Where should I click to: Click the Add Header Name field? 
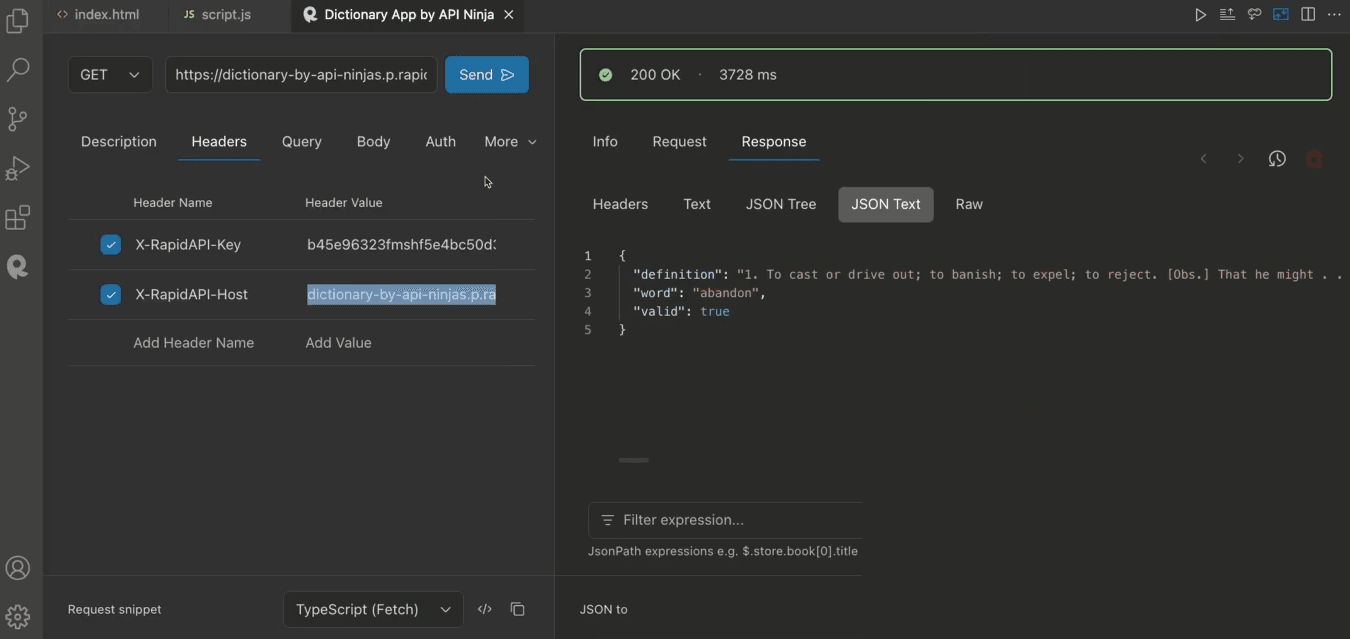[x=194, y=343]
